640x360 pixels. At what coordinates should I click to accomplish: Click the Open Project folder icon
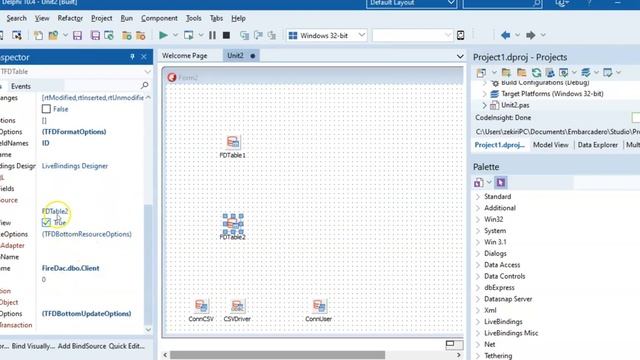(53, 36)
